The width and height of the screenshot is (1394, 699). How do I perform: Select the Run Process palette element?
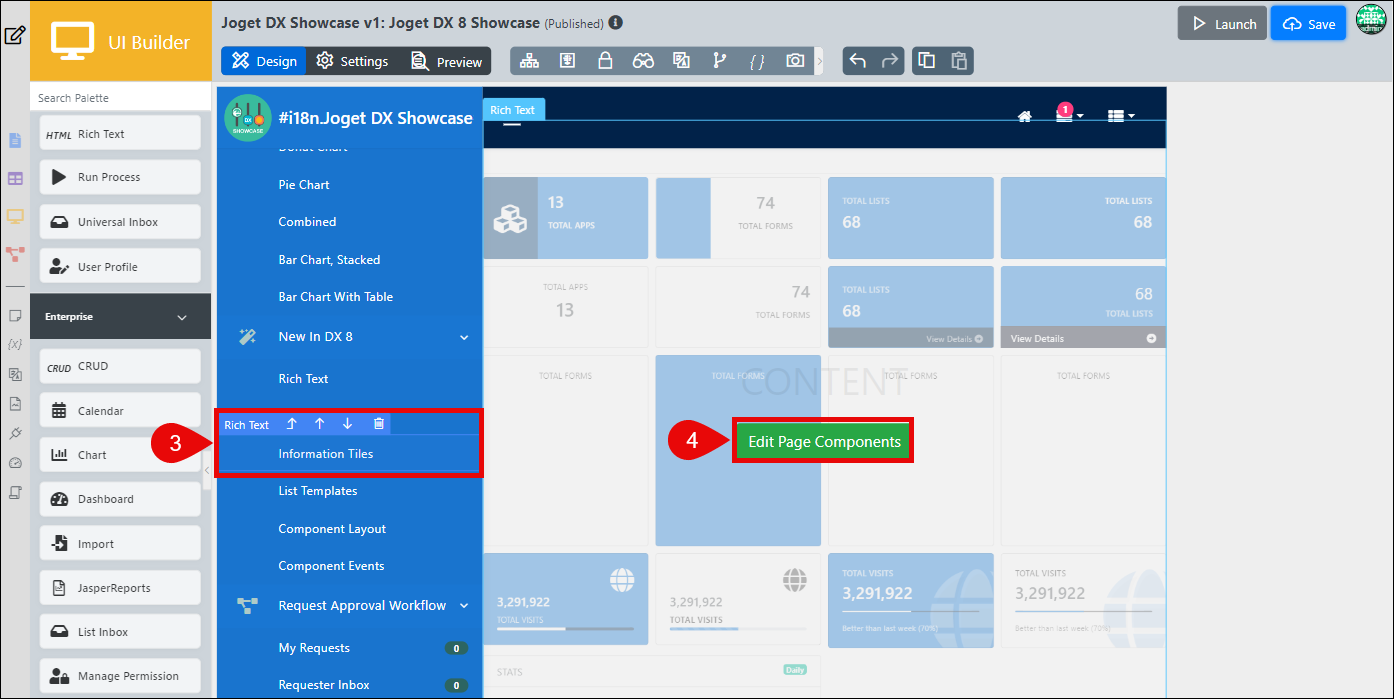pyautogui.click(x=120, y=177)
